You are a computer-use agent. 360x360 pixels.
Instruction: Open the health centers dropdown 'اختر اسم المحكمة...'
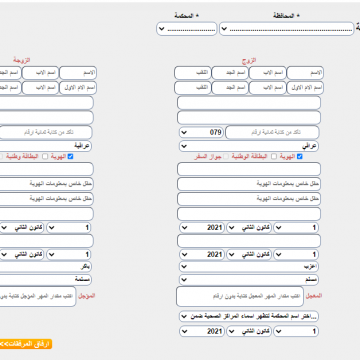(x=249, y=316)
